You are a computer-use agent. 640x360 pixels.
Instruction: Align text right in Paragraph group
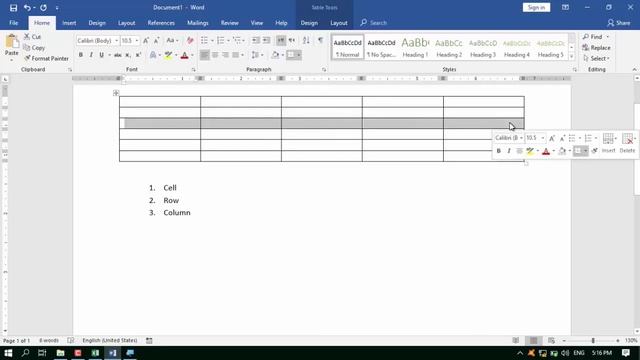(225, 55)
